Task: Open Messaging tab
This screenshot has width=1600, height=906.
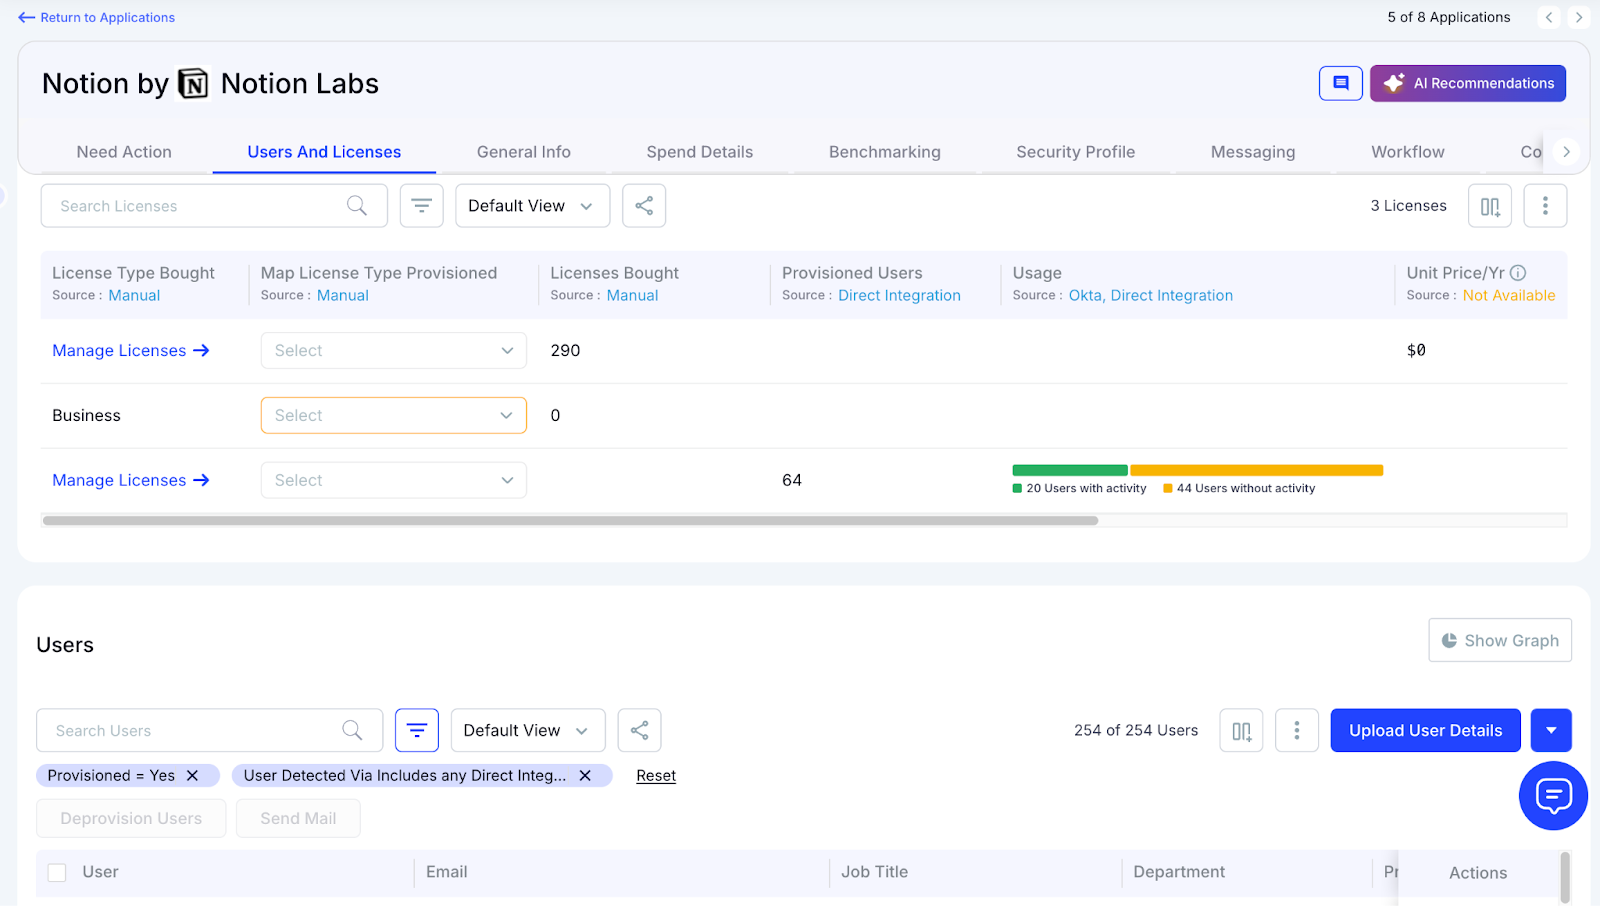Action: click(x=1253, y=152)
